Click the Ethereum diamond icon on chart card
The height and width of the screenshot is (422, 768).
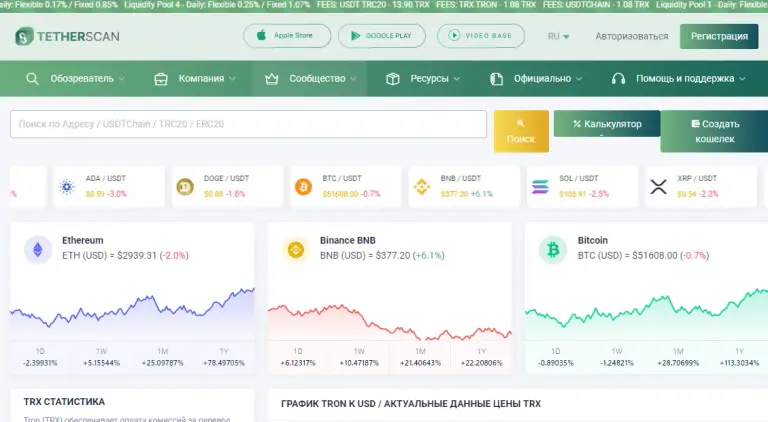38,250
